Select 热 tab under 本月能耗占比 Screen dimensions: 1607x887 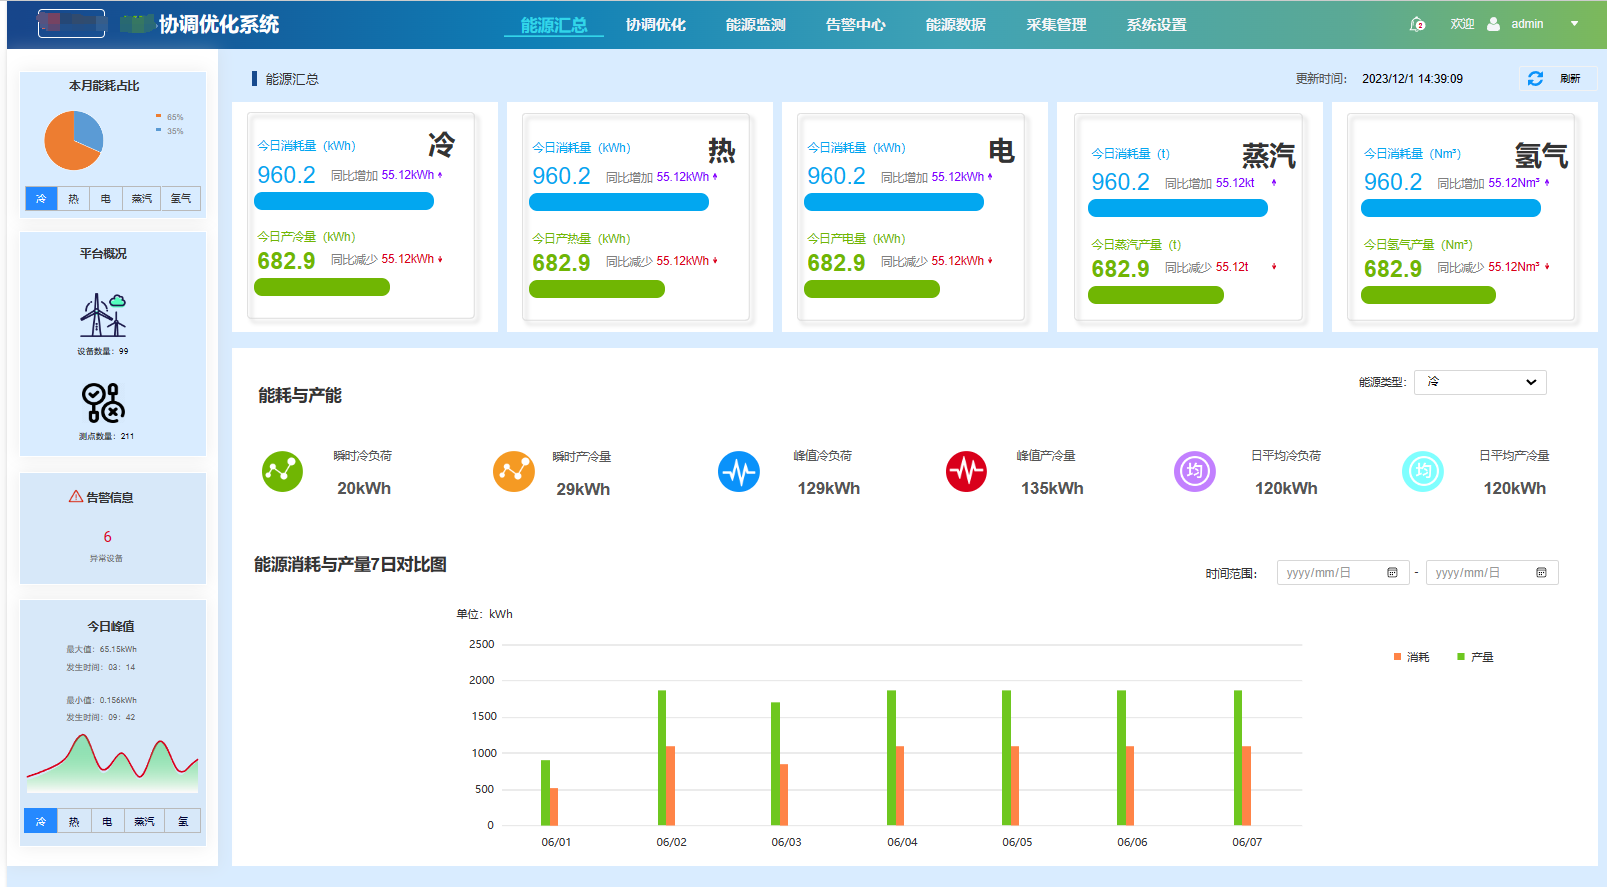(x=73, y=198)
